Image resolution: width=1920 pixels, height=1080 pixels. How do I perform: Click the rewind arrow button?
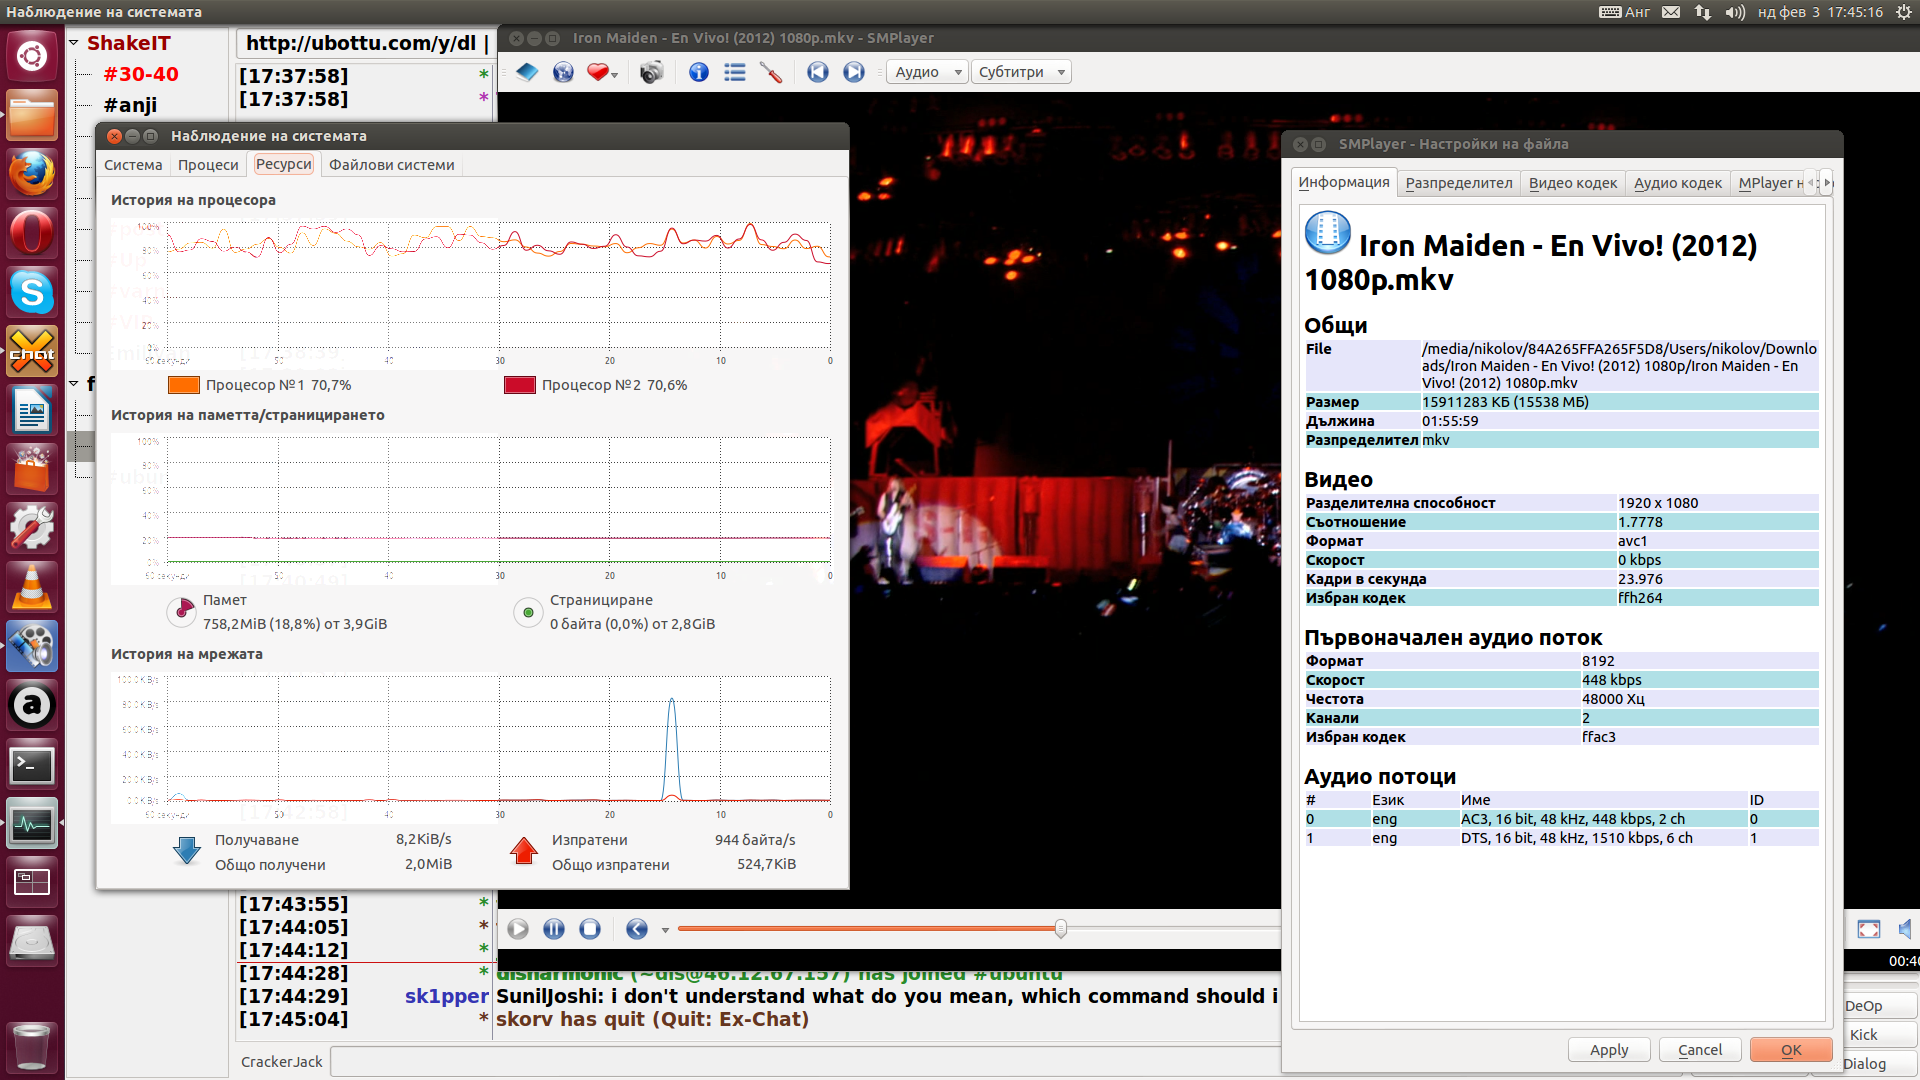[x=637, y=929]
